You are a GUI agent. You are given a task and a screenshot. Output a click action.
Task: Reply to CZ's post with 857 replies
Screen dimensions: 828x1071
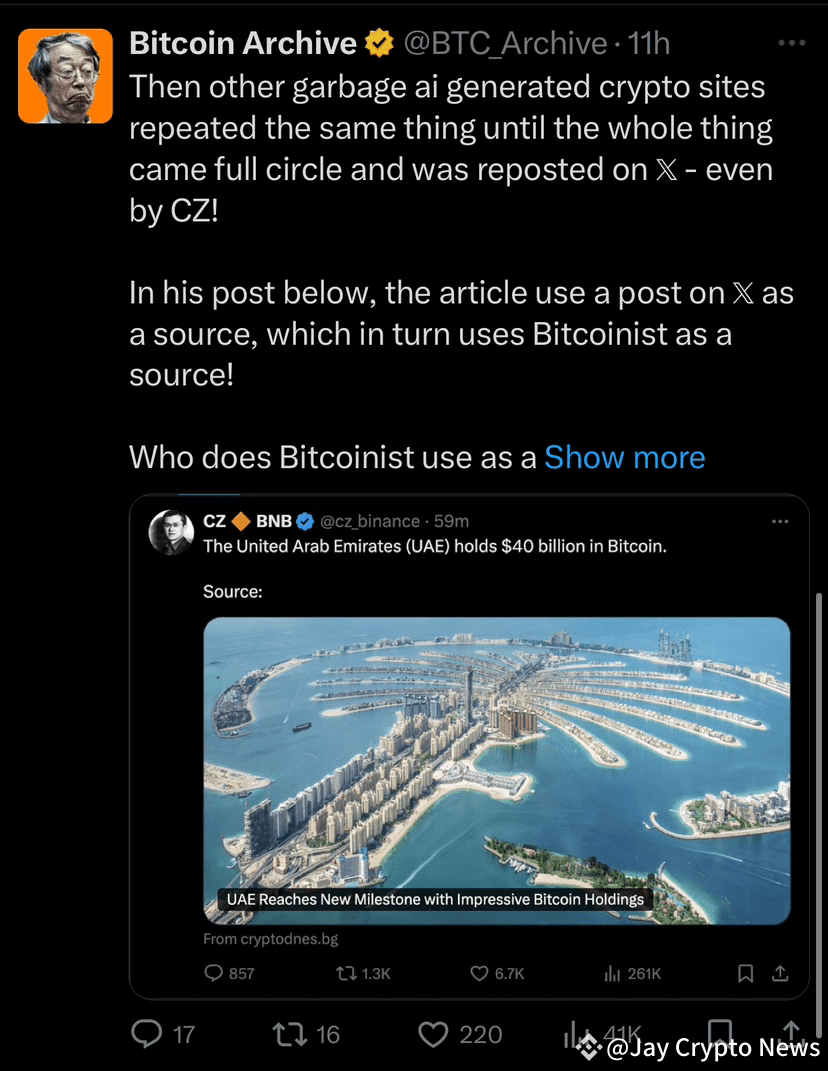click(214, 973)
